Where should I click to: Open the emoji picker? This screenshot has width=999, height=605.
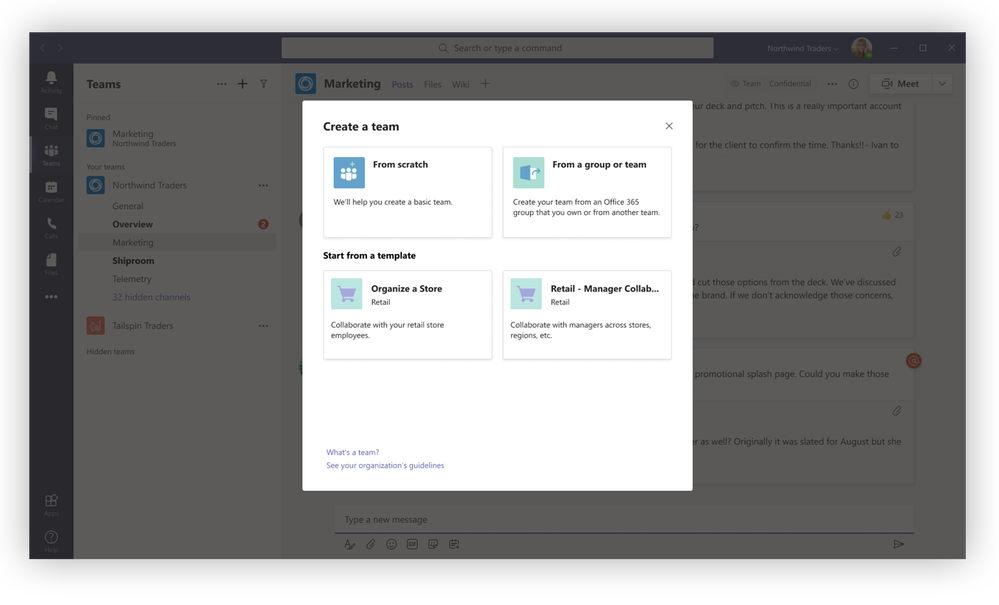(391, 544)
